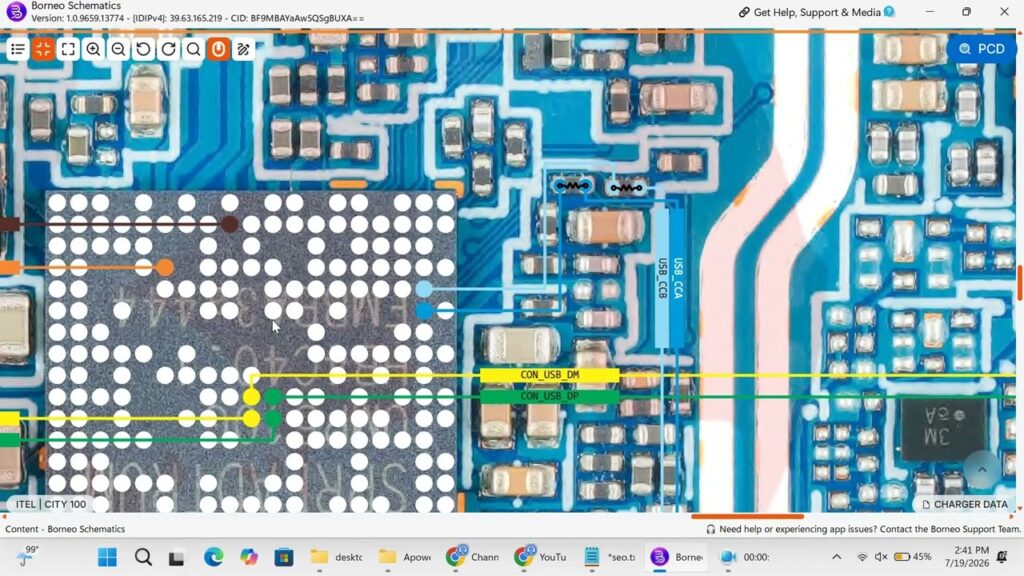
Task: Expand the hidden system tray icons chevron
Action: click(837, 557)
